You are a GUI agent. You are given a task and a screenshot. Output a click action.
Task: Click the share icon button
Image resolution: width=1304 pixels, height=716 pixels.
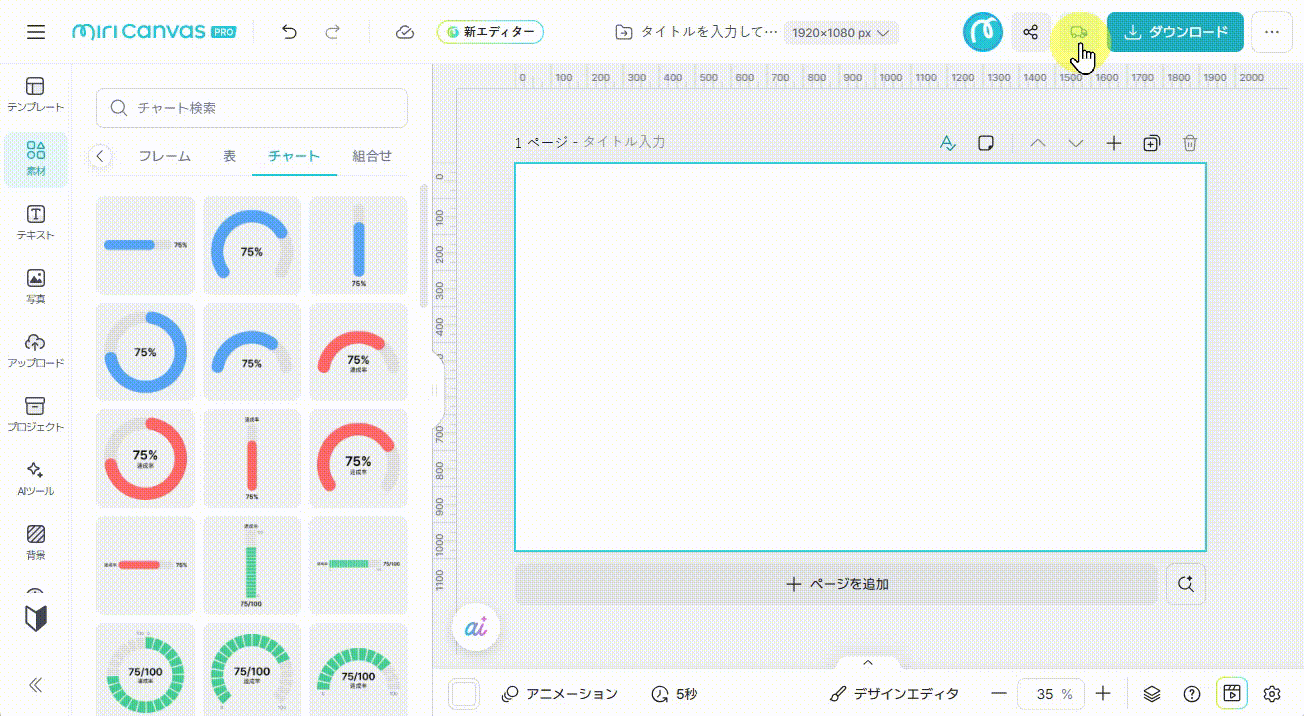(1030, 32)
